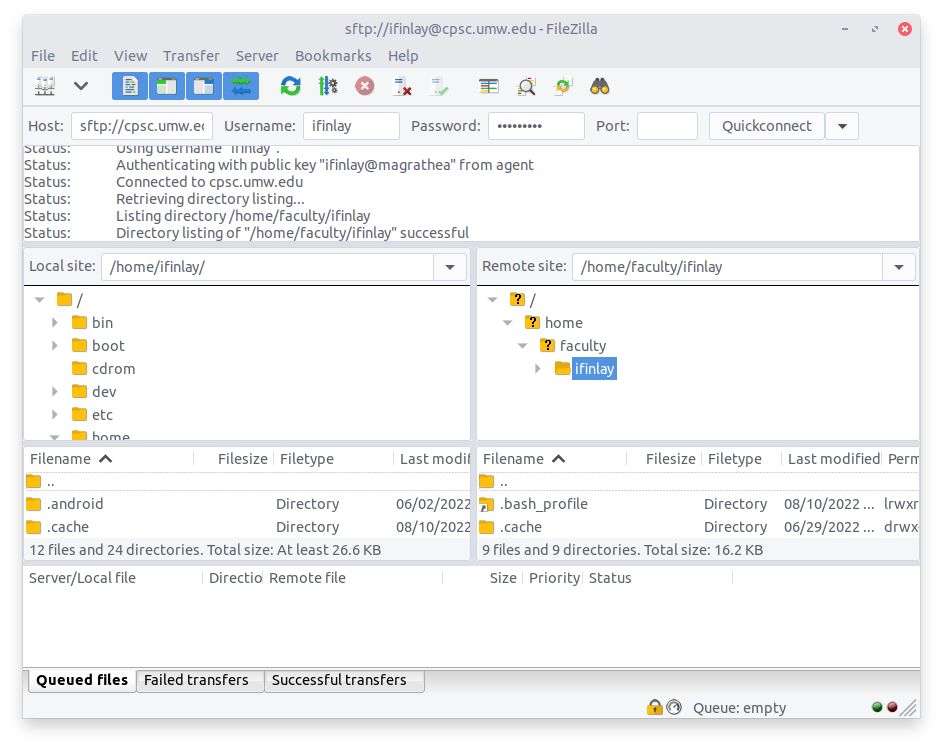Click the Port input field
Screen dimensions: 943x749
[668, 126]
